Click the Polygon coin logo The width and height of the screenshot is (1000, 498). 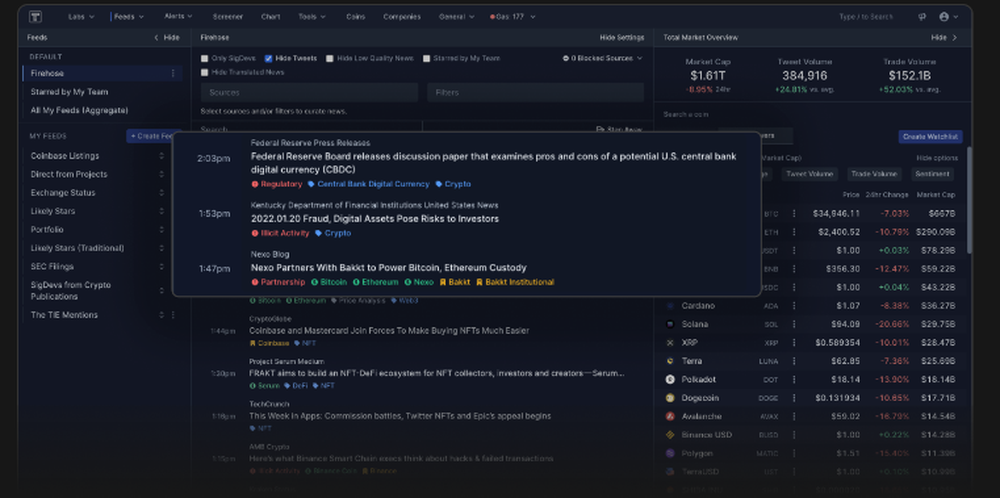tap(670, 453)
